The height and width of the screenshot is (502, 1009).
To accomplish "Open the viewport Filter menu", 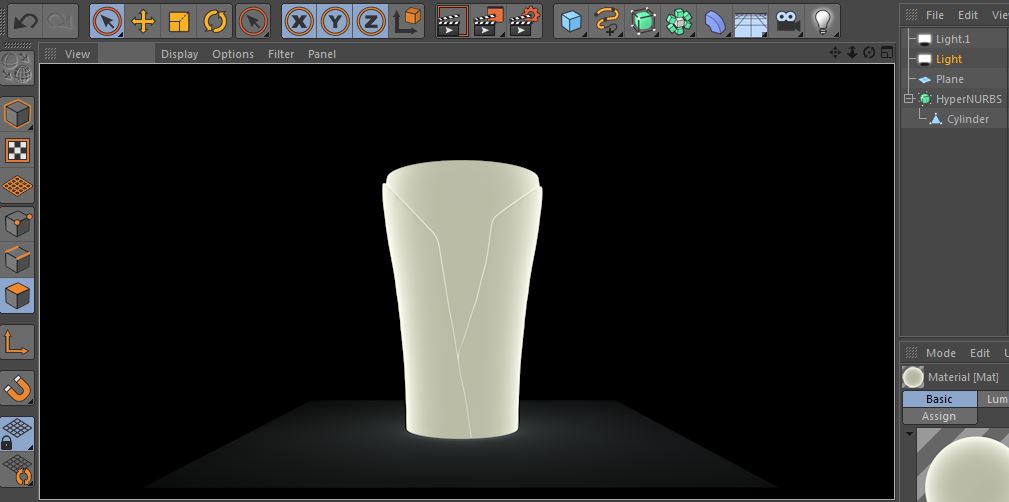I will [x=281, y=54].
